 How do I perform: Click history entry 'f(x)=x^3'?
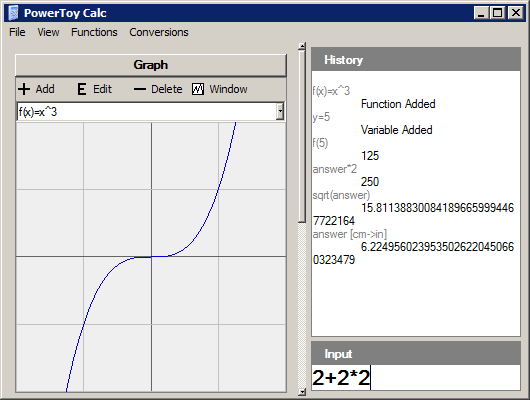(331, 91)
